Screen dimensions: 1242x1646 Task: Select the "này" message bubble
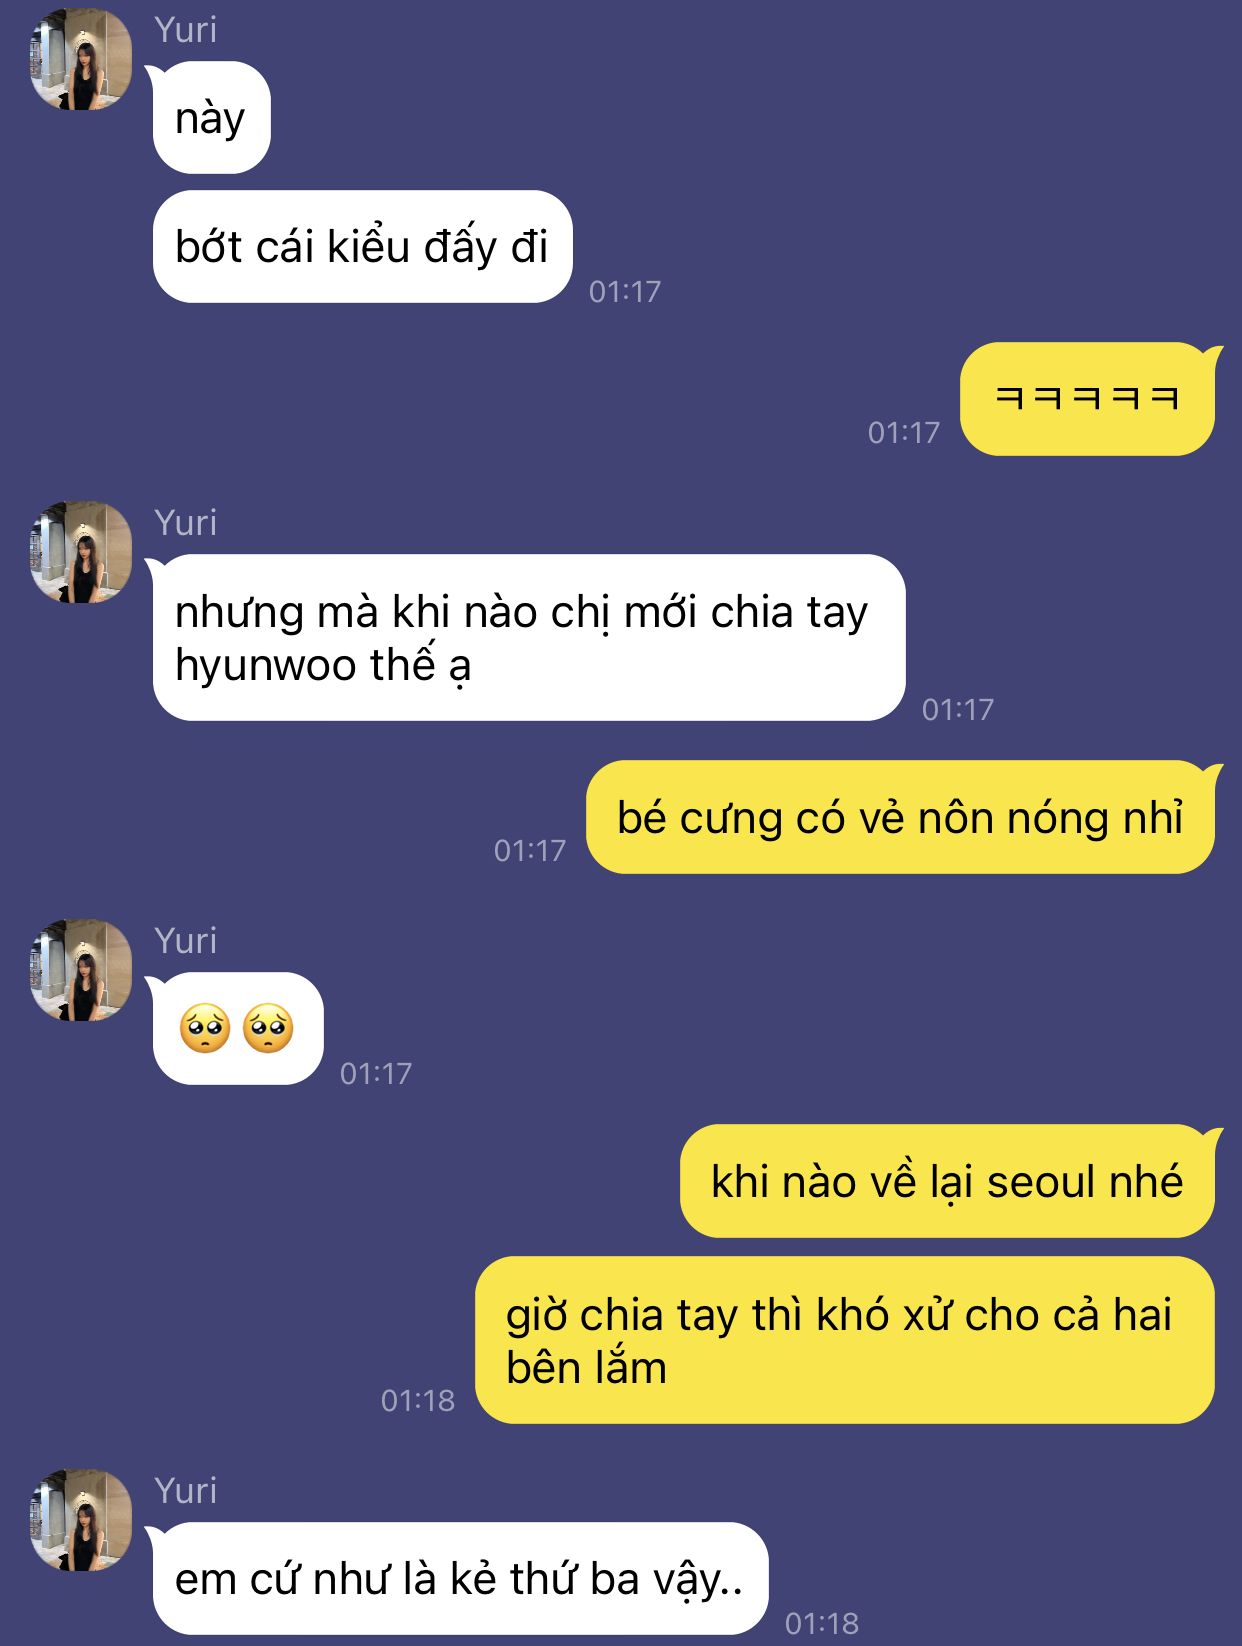tap(211, 118)
